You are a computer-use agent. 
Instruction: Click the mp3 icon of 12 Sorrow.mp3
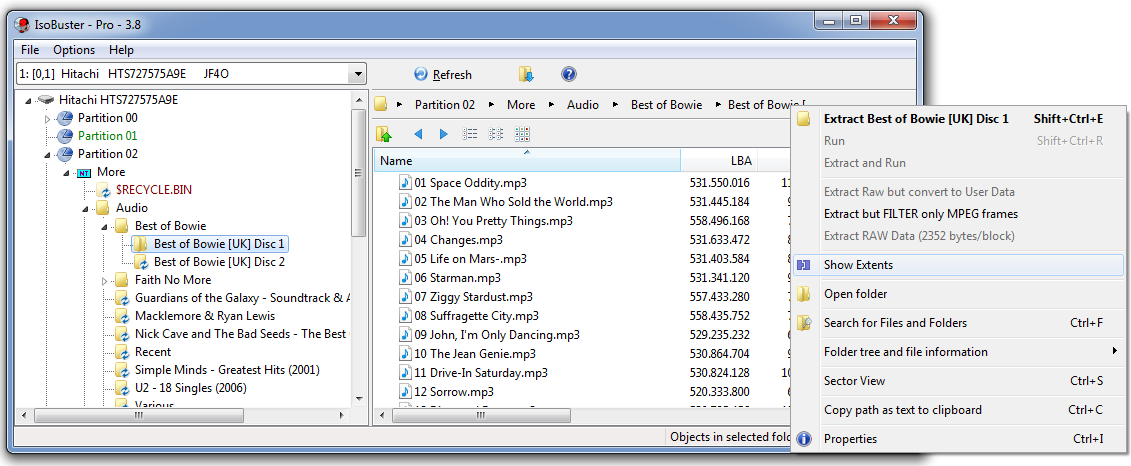pyautogui.click(x=405, y=392)
